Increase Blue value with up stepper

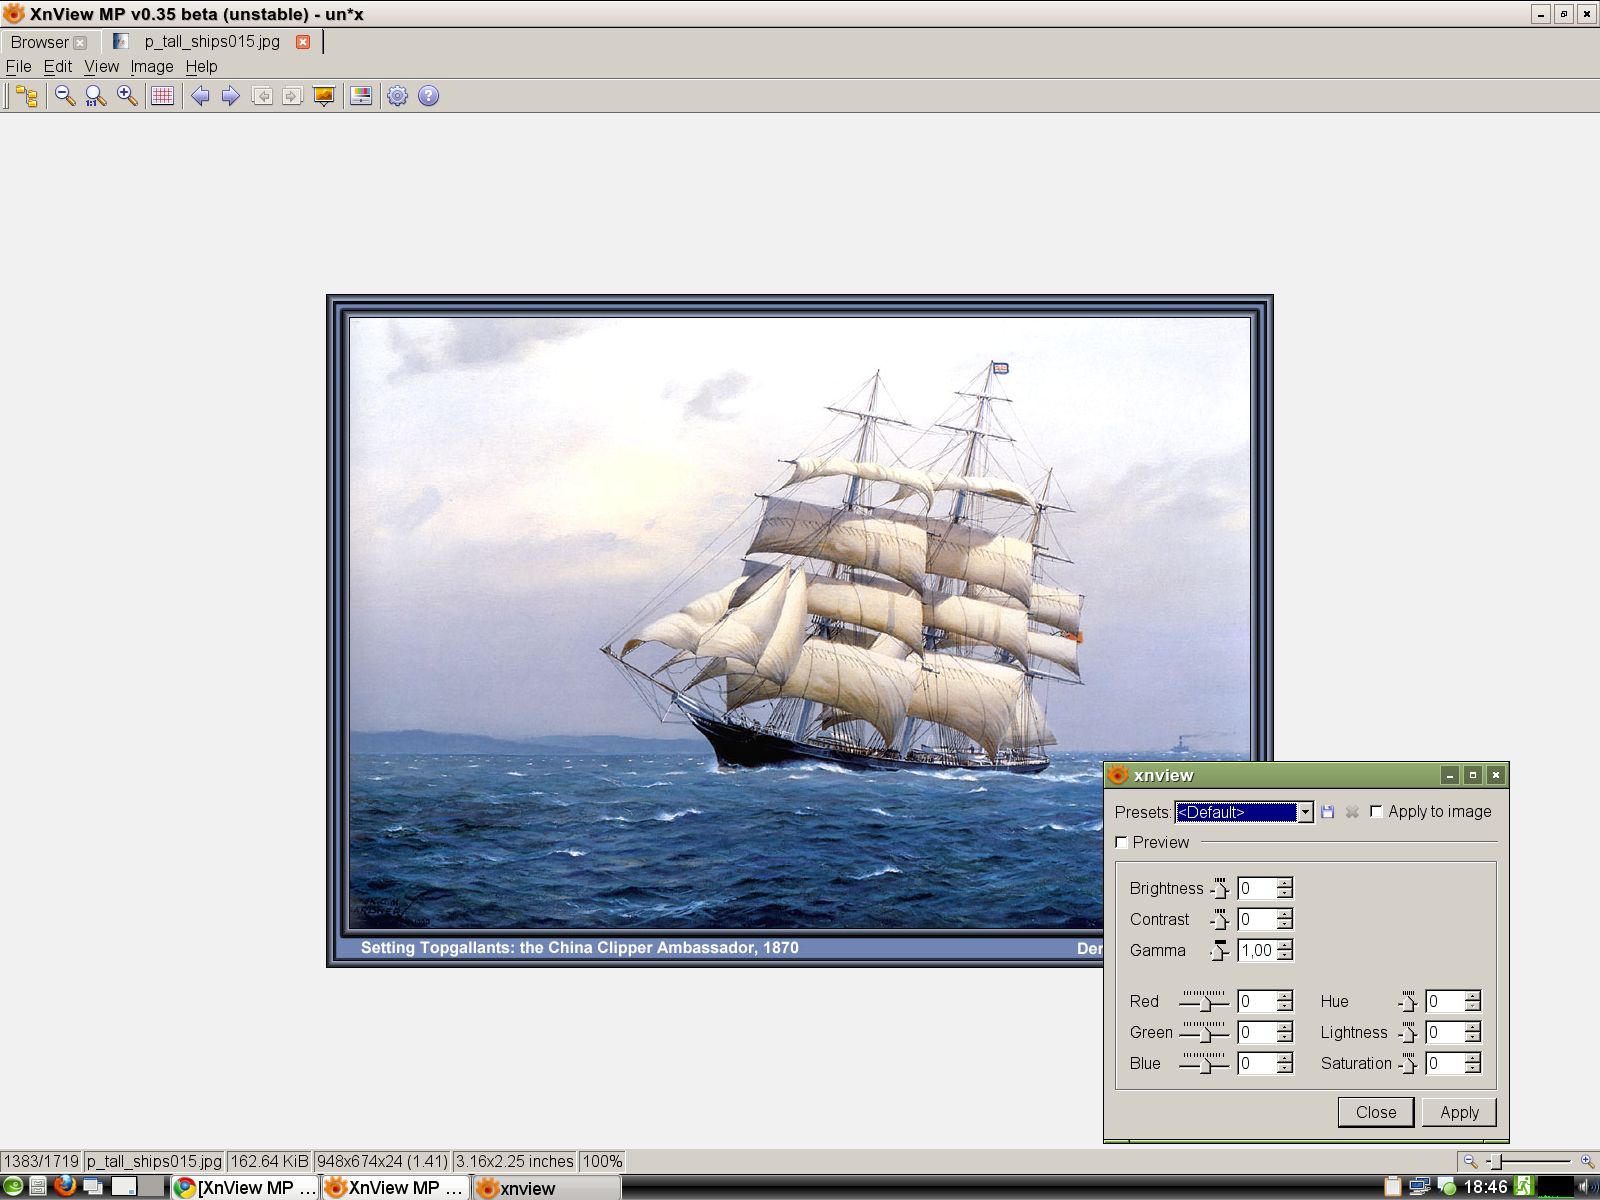coord(1285,1058)
